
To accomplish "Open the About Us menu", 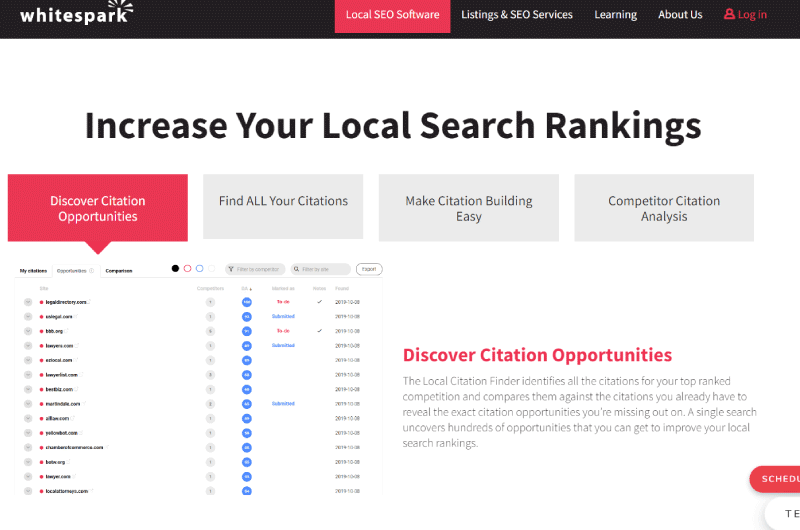I will 680,15.
